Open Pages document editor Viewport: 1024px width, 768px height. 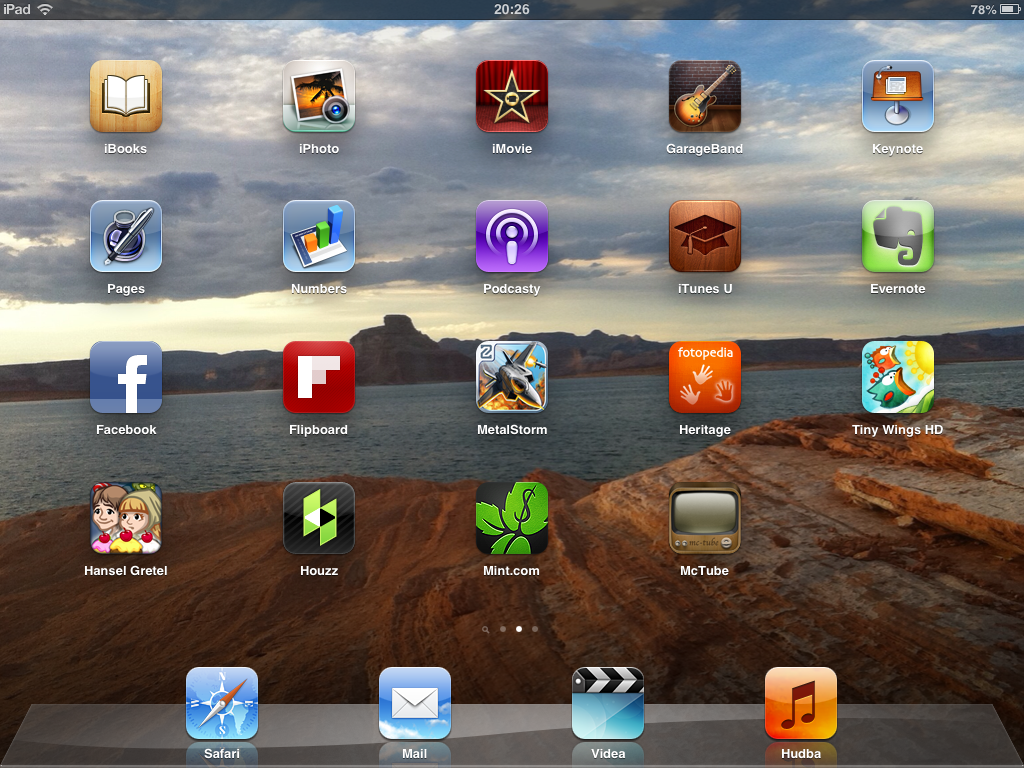click(125, 237)
